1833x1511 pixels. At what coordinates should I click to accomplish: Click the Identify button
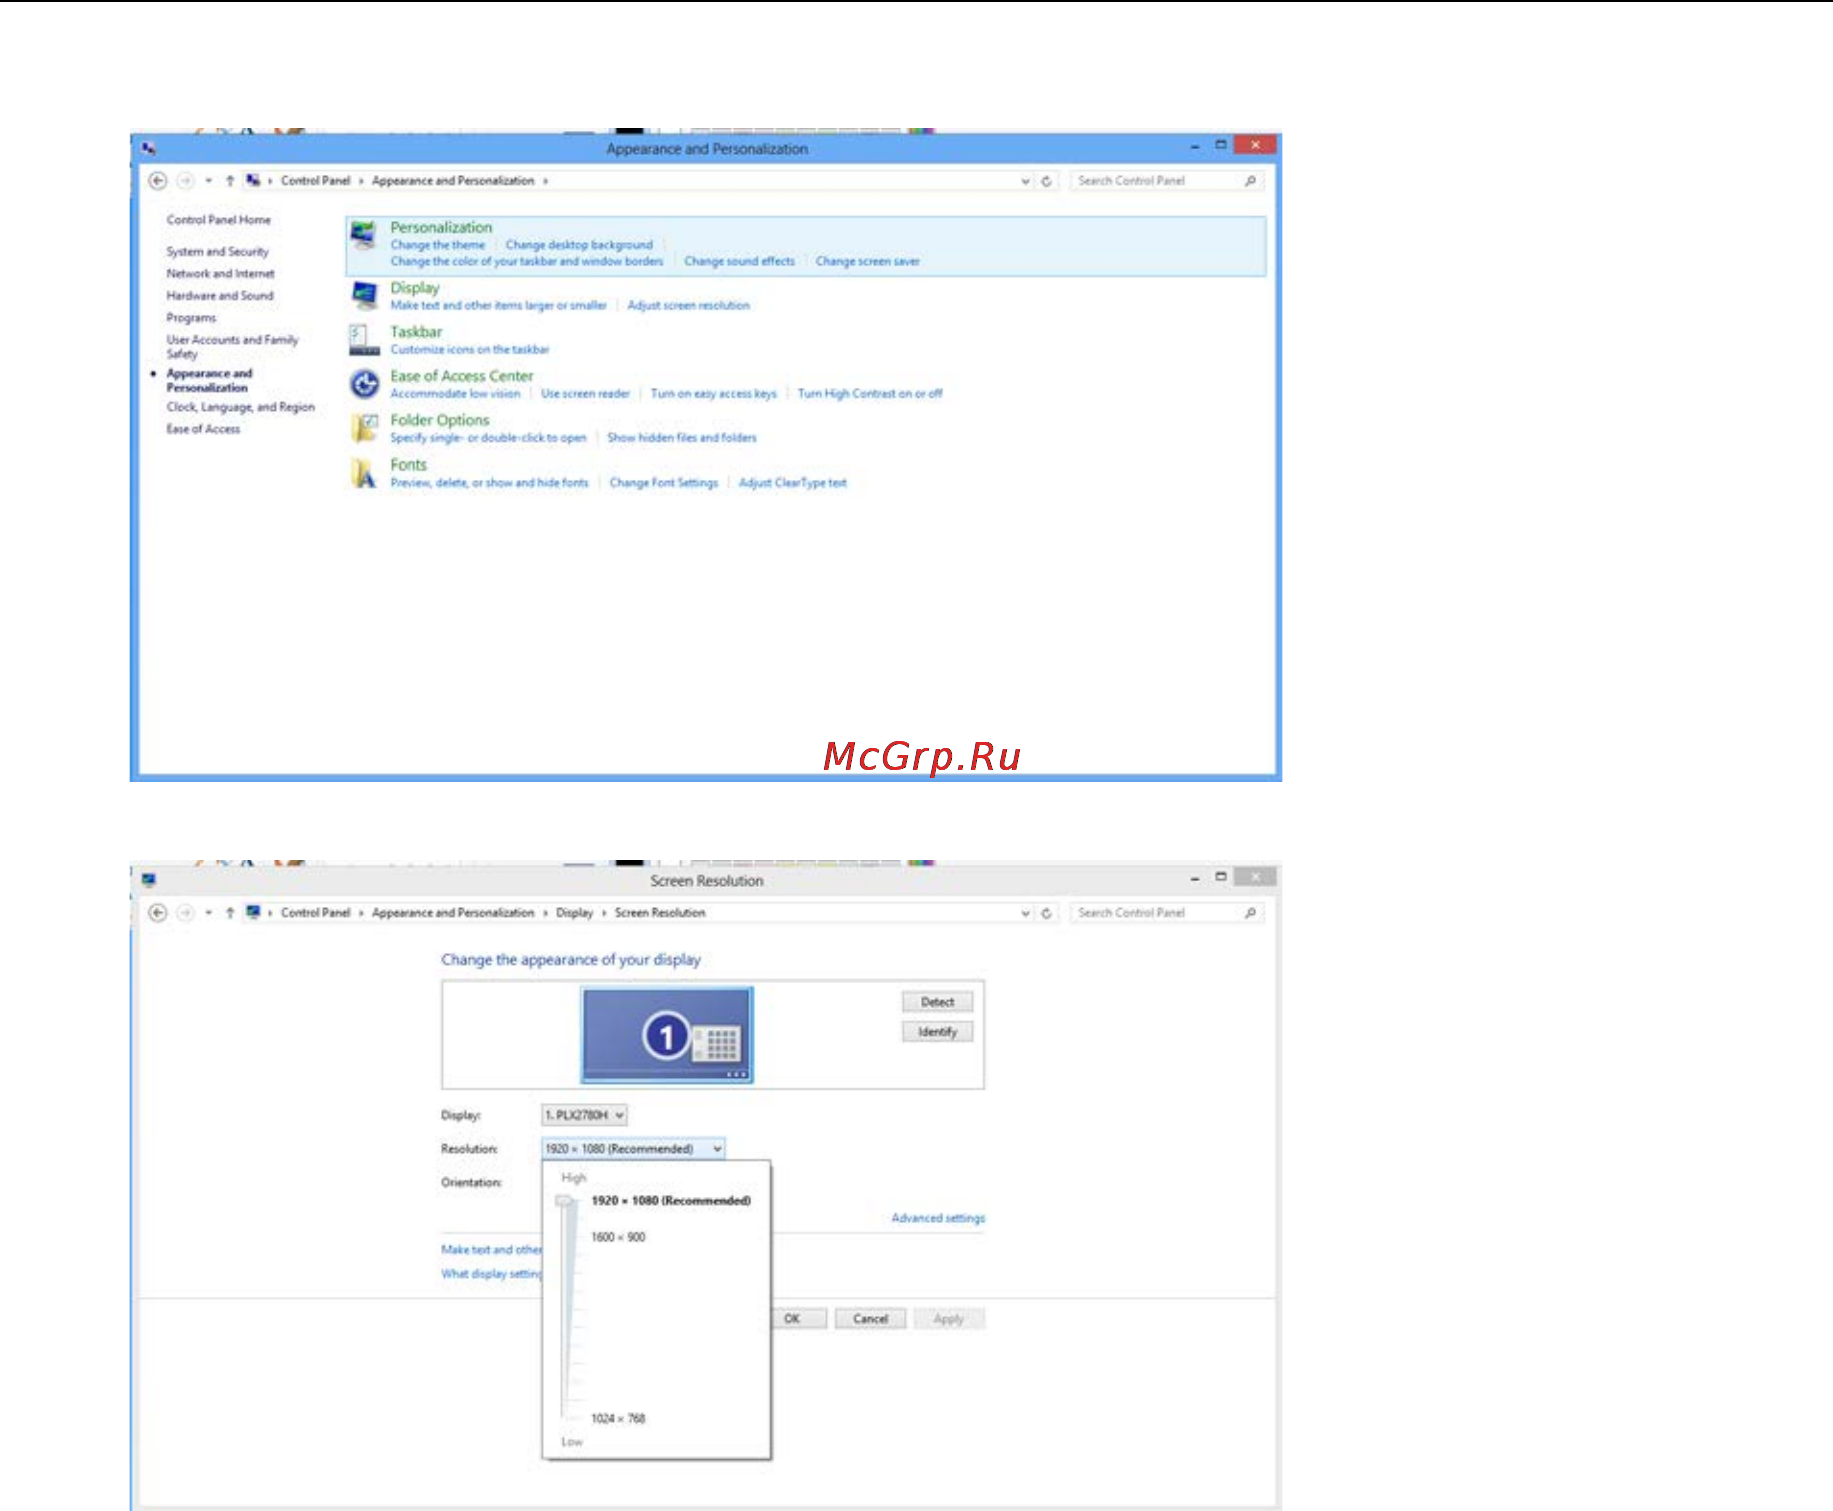pyautogui.click(x=937, y=1032)
